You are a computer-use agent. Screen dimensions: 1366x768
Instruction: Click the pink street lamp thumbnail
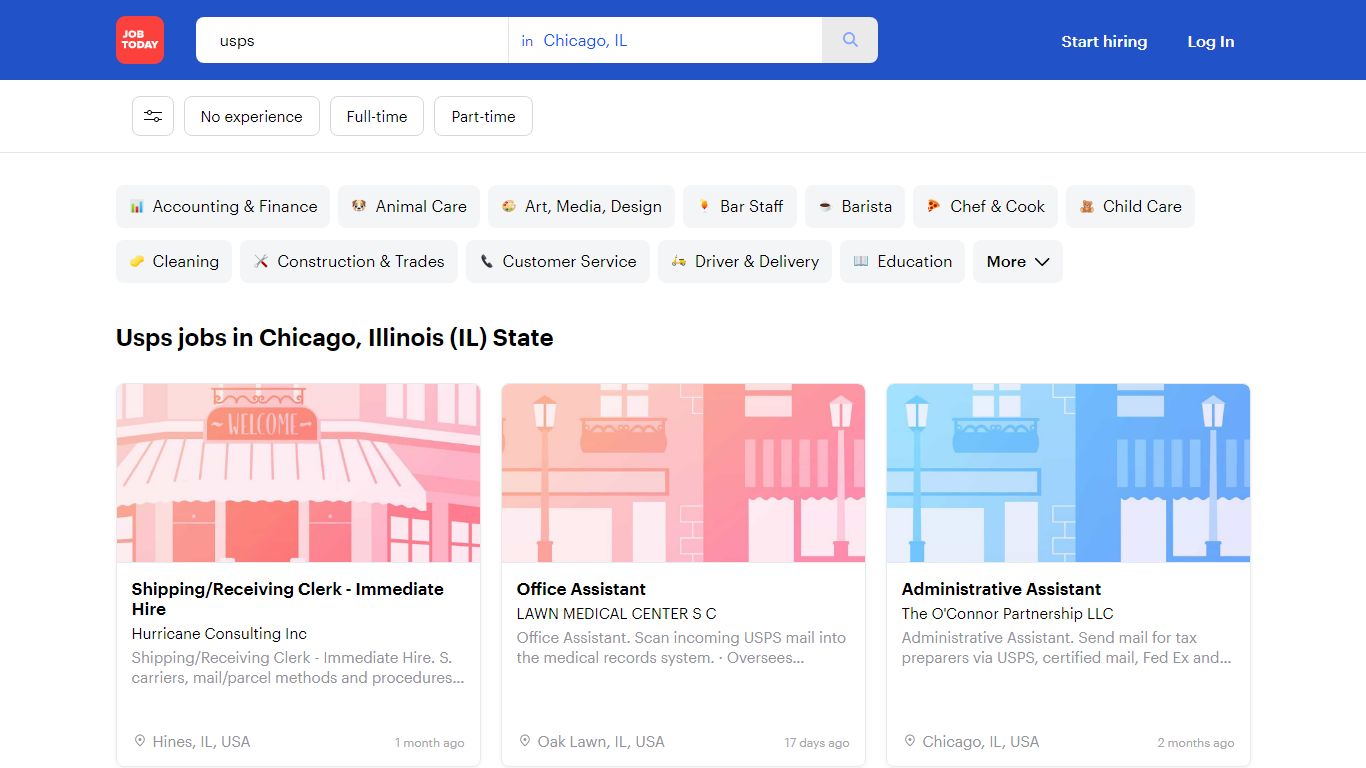683,473
